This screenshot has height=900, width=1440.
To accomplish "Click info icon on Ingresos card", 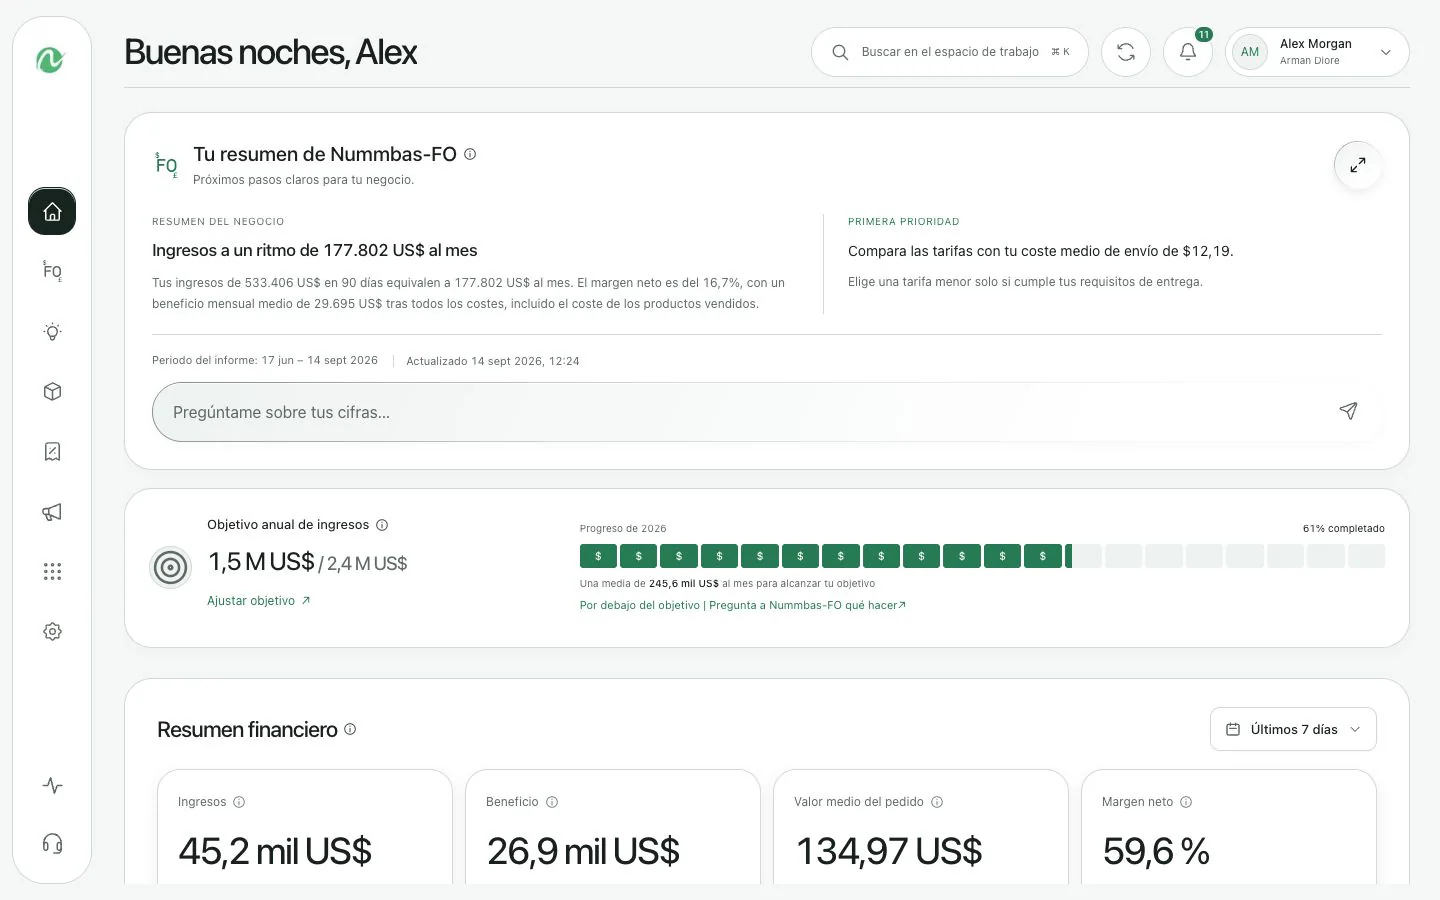I will [x=239, y=802].
